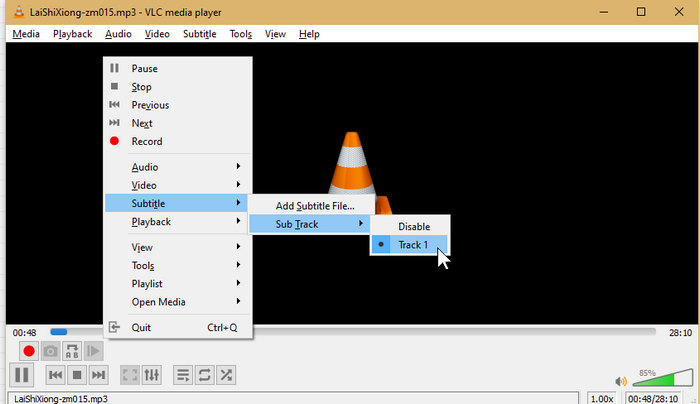This screenshot has height=404, width=700.
Task: Click the playback seek progress bar
Action: pyautogui.click(x=353, y=332)
